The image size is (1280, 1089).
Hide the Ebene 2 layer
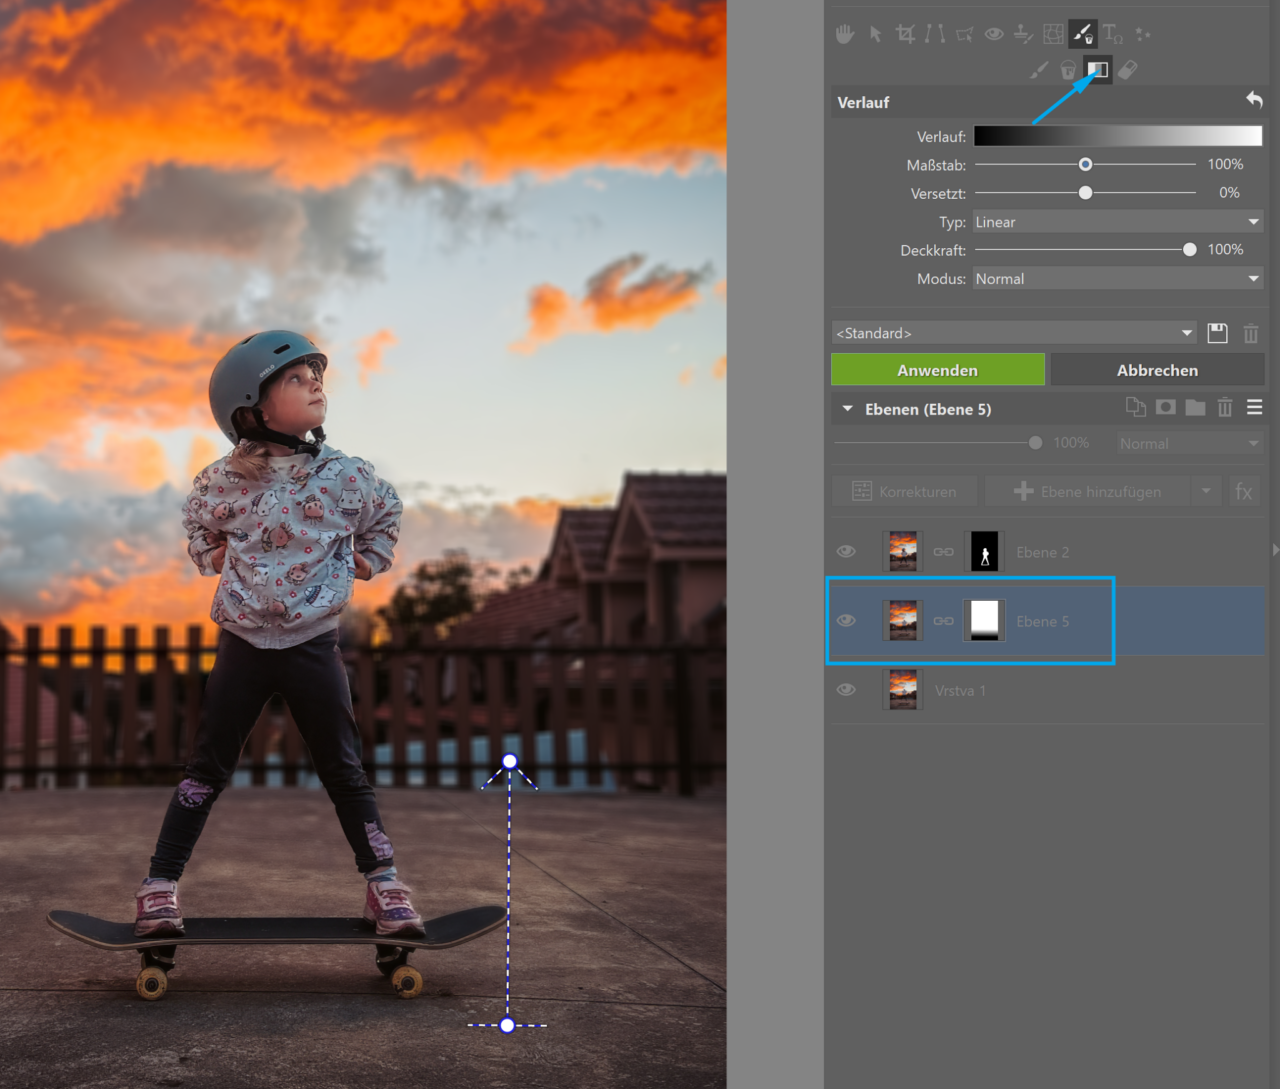(x=846, y=552)
